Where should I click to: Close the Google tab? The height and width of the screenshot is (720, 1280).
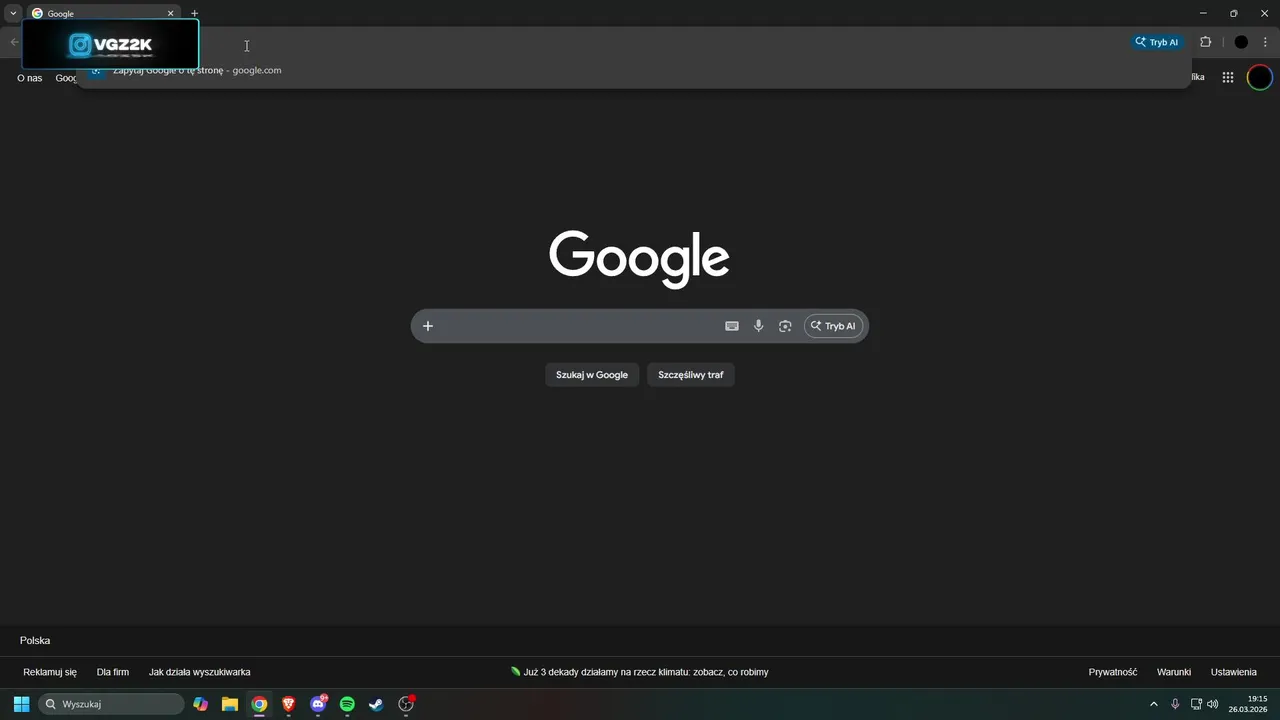[x=170, y=13]
